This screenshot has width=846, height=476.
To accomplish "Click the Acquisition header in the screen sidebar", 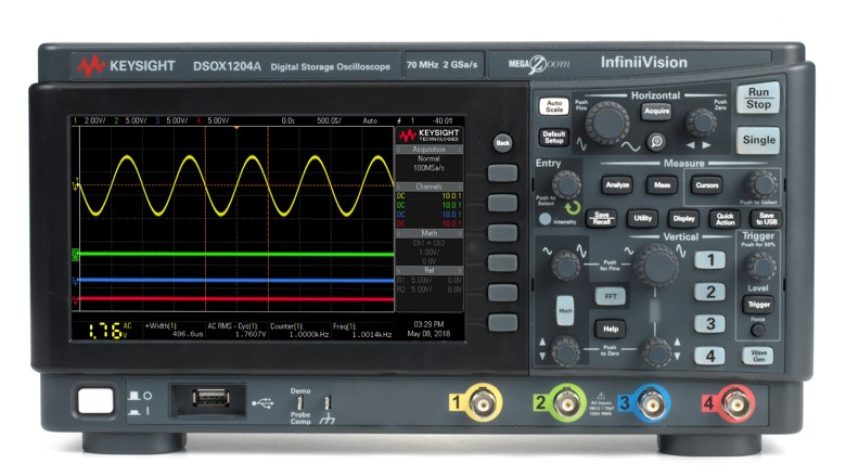I will 429,149.
